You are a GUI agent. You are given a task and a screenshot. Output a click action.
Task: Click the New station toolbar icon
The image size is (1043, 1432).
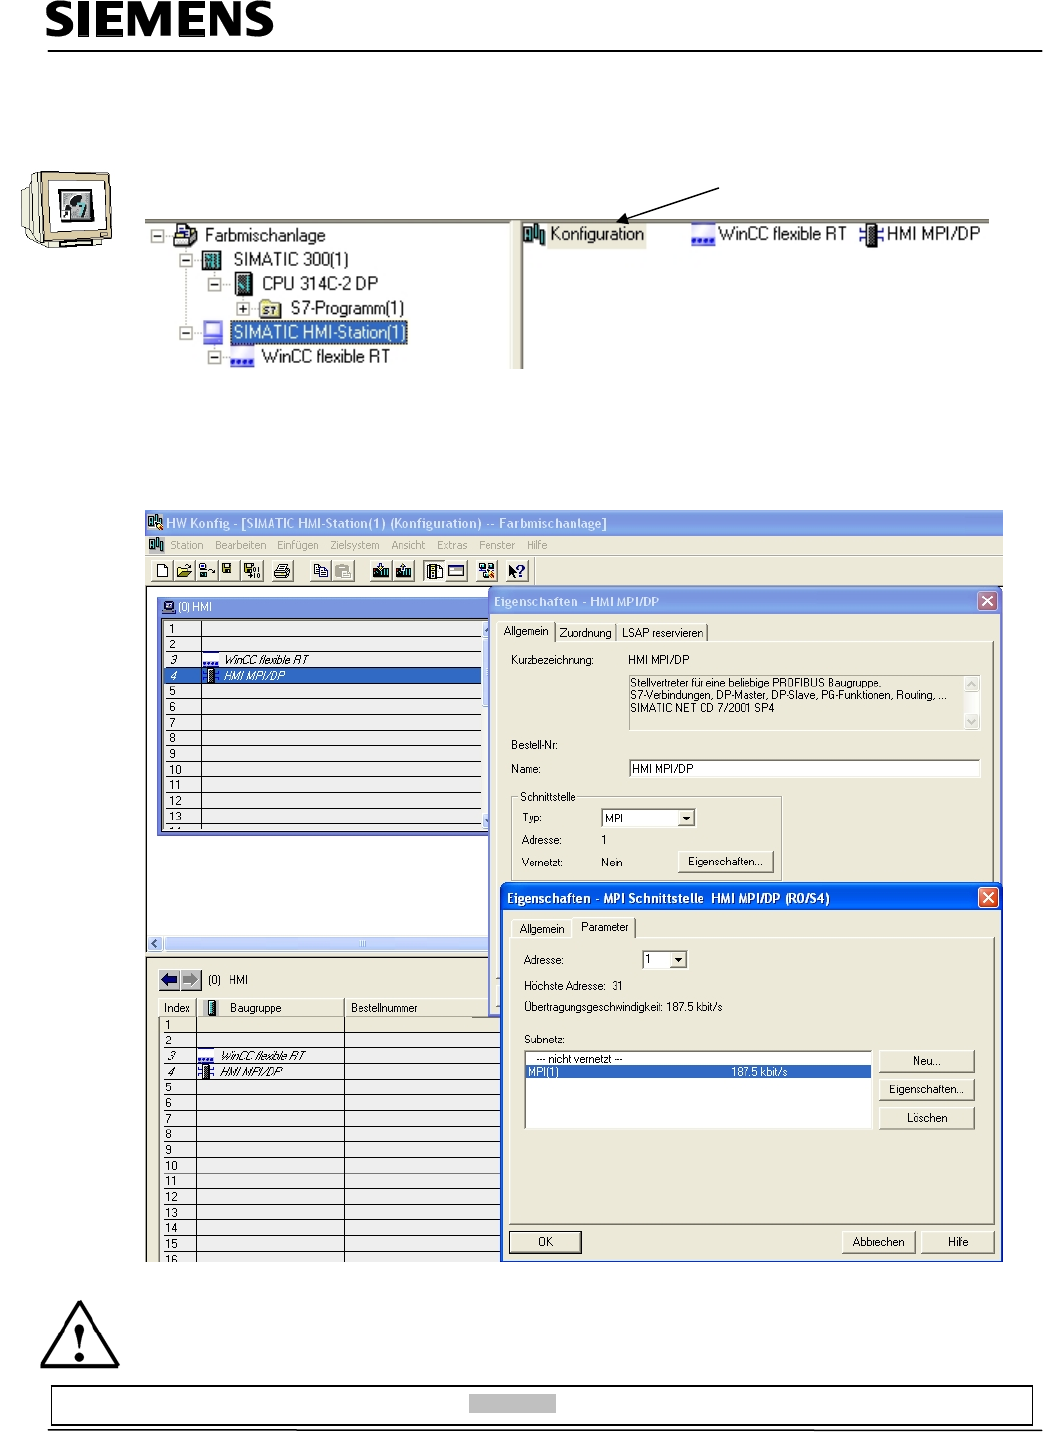(x=163, y=571)
